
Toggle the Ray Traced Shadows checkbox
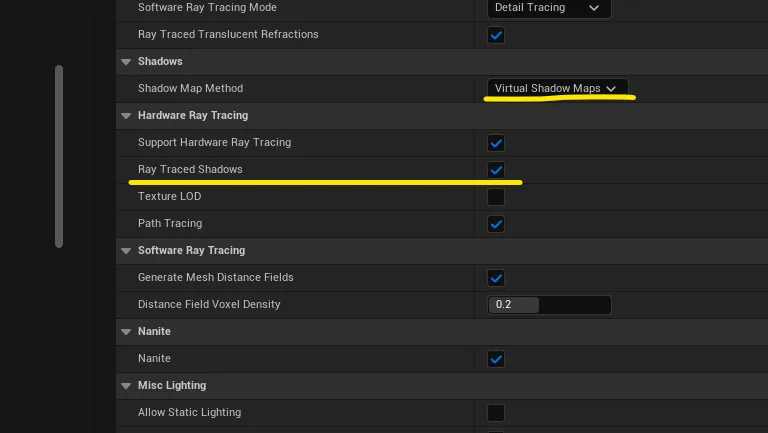pyautogui.click(x=496, y=170)
